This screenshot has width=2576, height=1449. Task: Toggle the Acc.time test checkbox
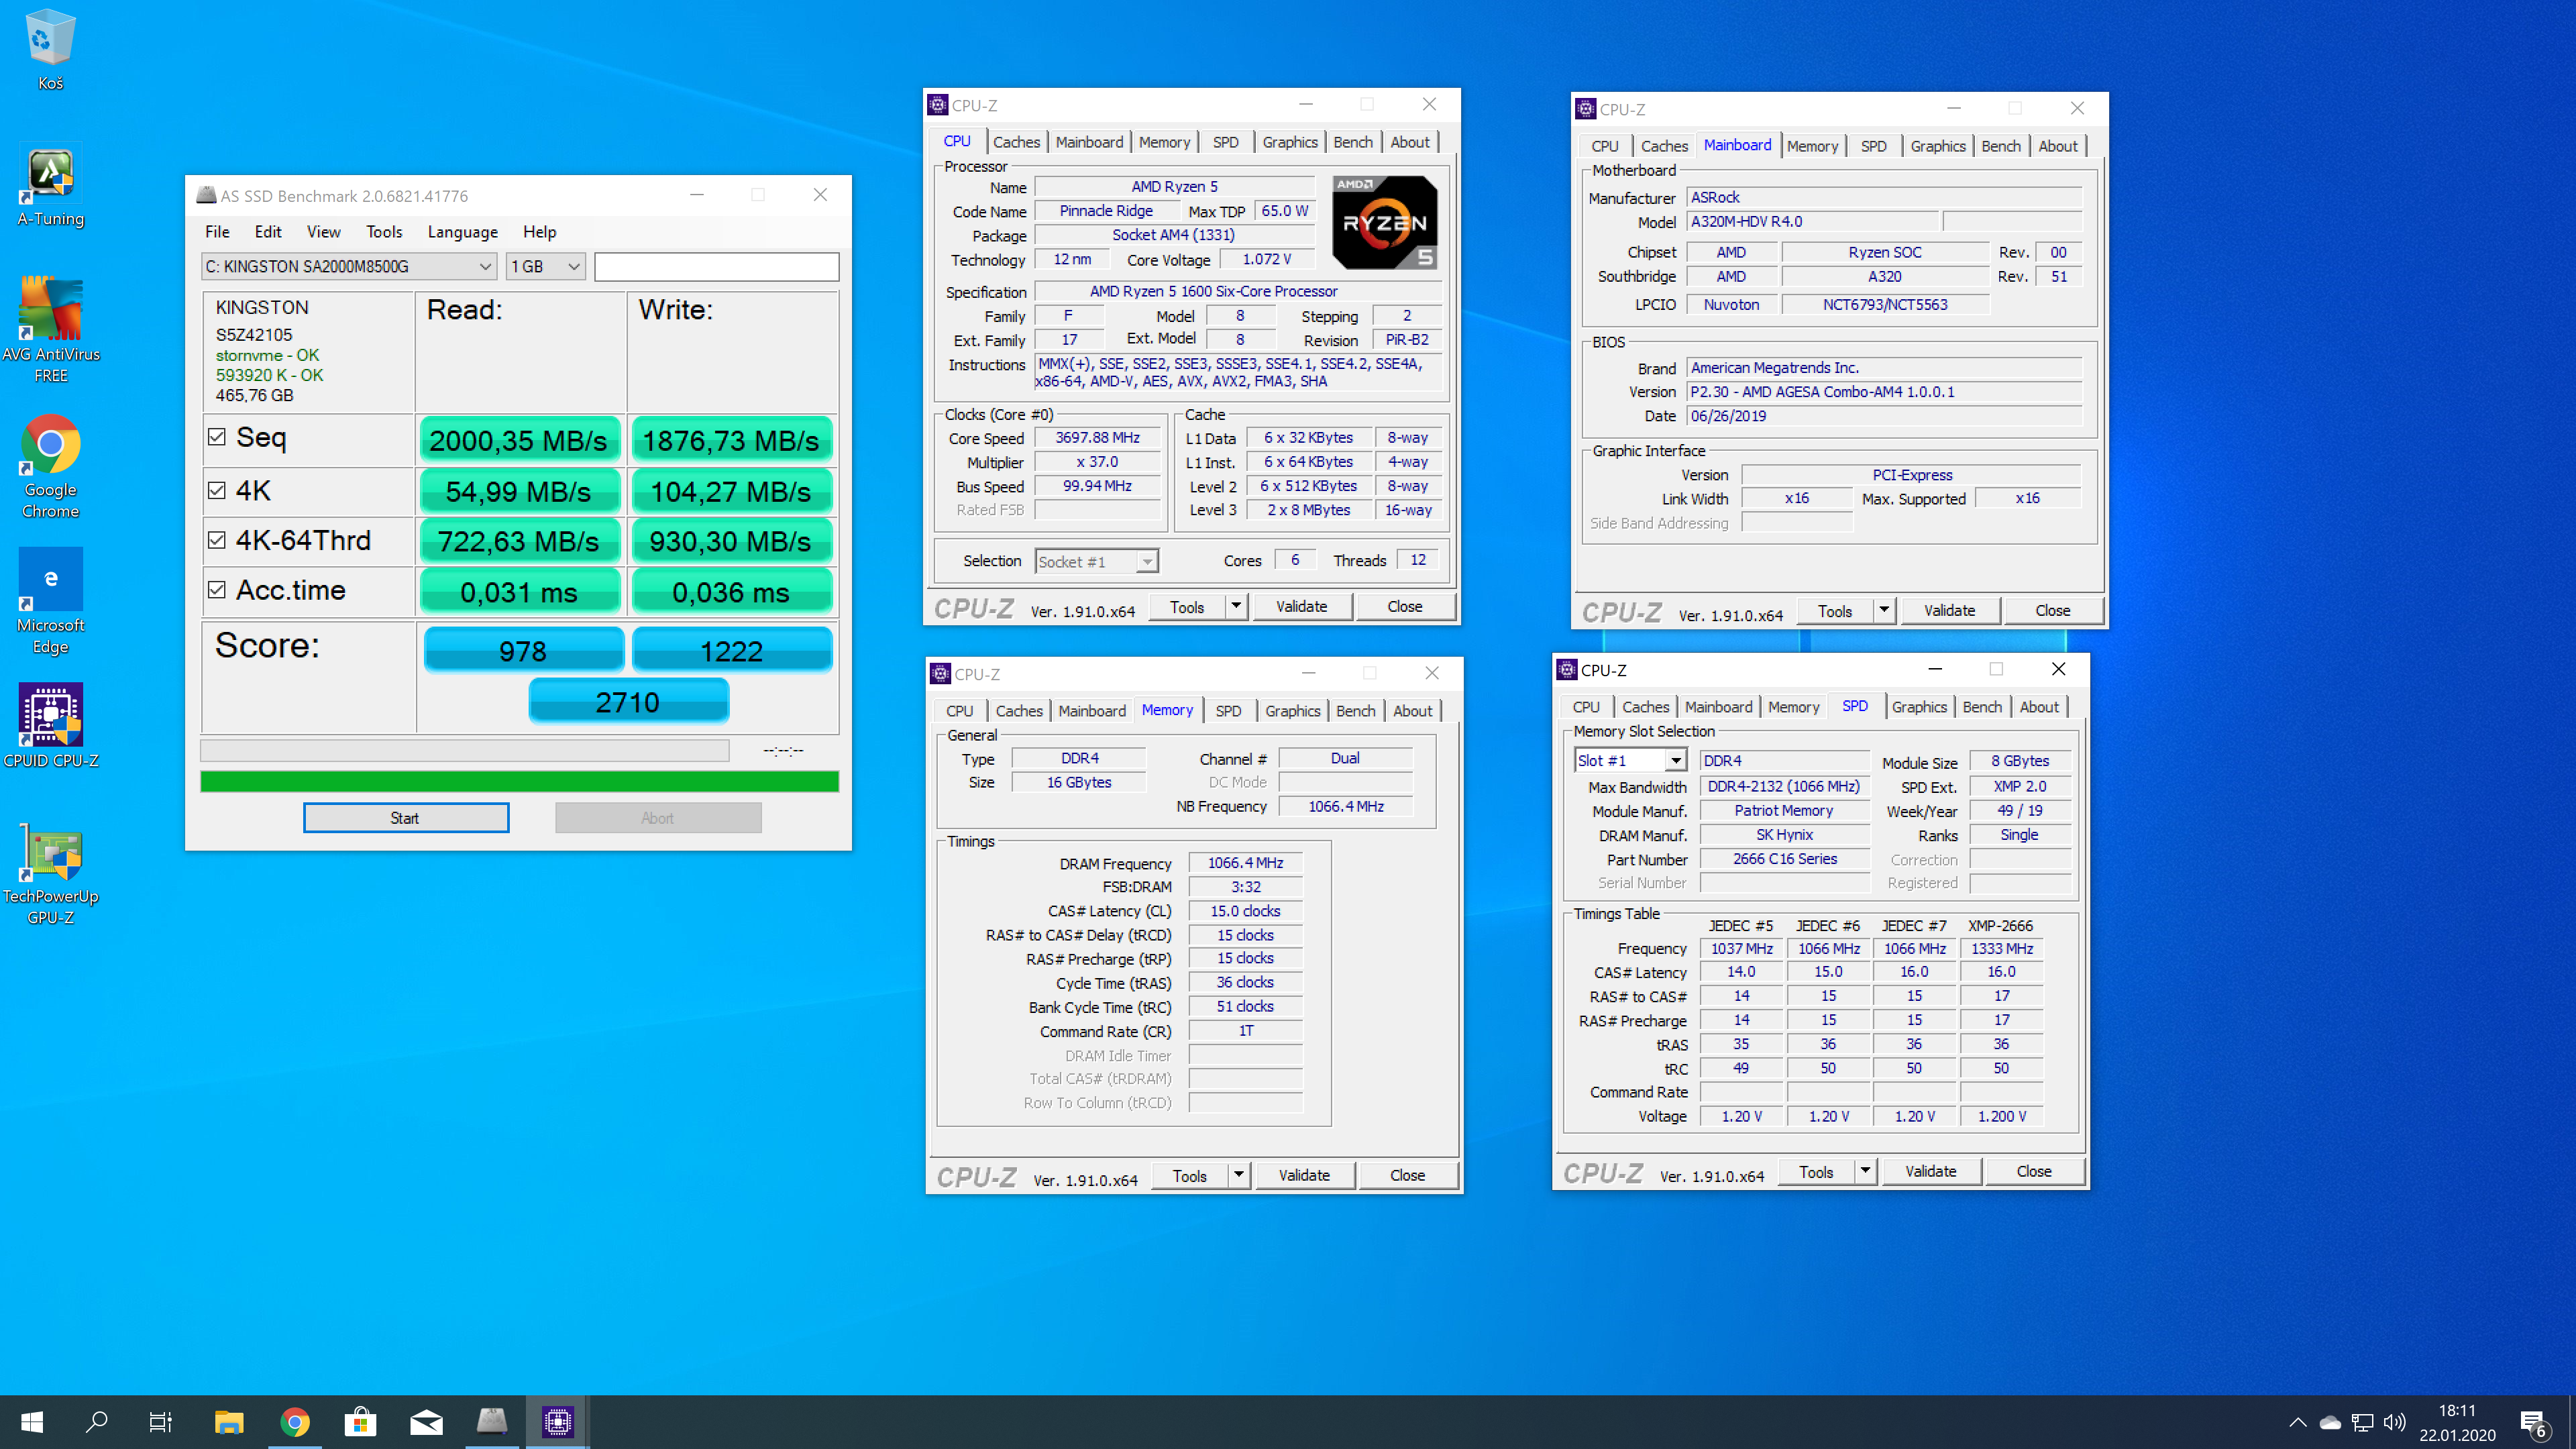[216, 590]
